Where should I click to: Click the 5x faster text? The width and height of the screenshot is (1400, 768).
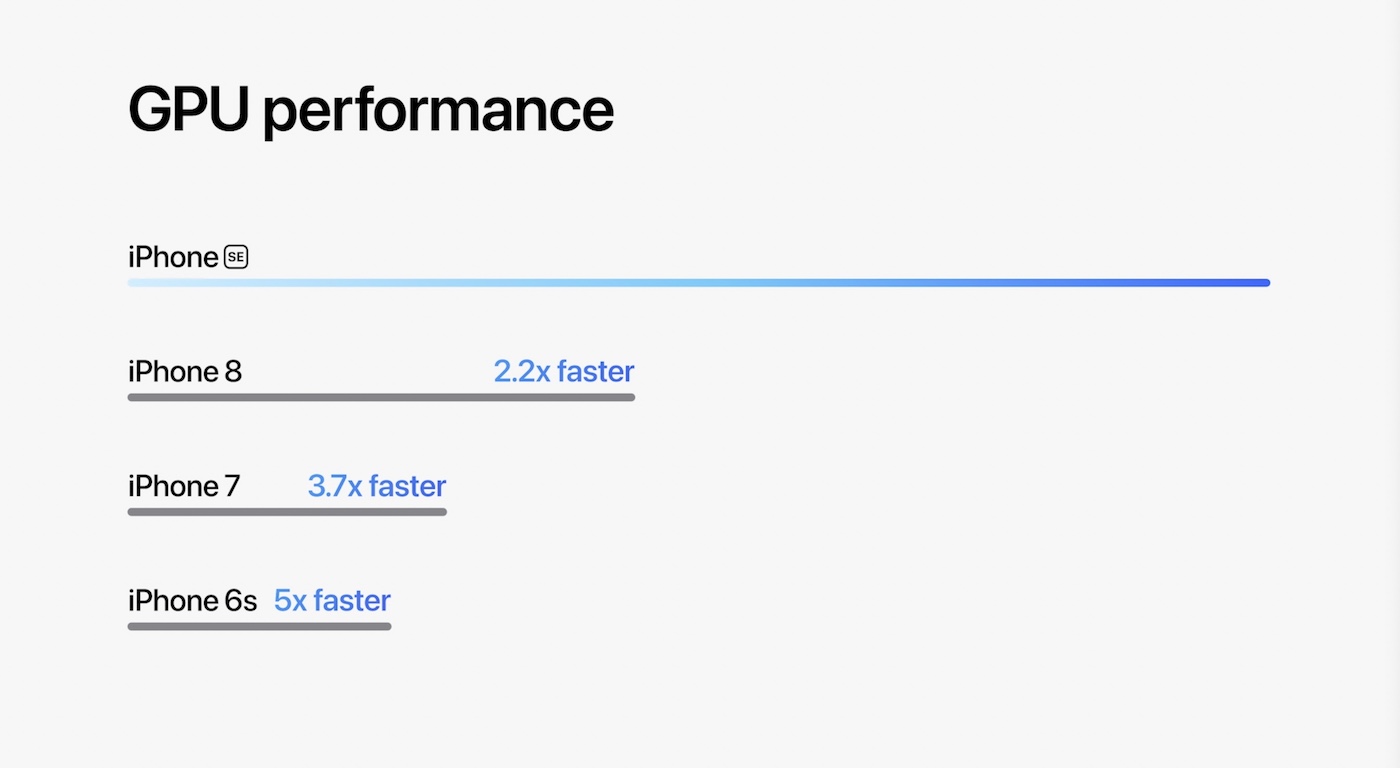click(x=332, y=600)
